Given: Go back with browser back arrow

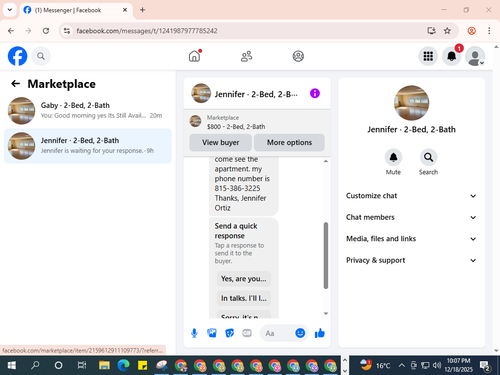Looking at the screenshot, I should click(x=11, y=31).
